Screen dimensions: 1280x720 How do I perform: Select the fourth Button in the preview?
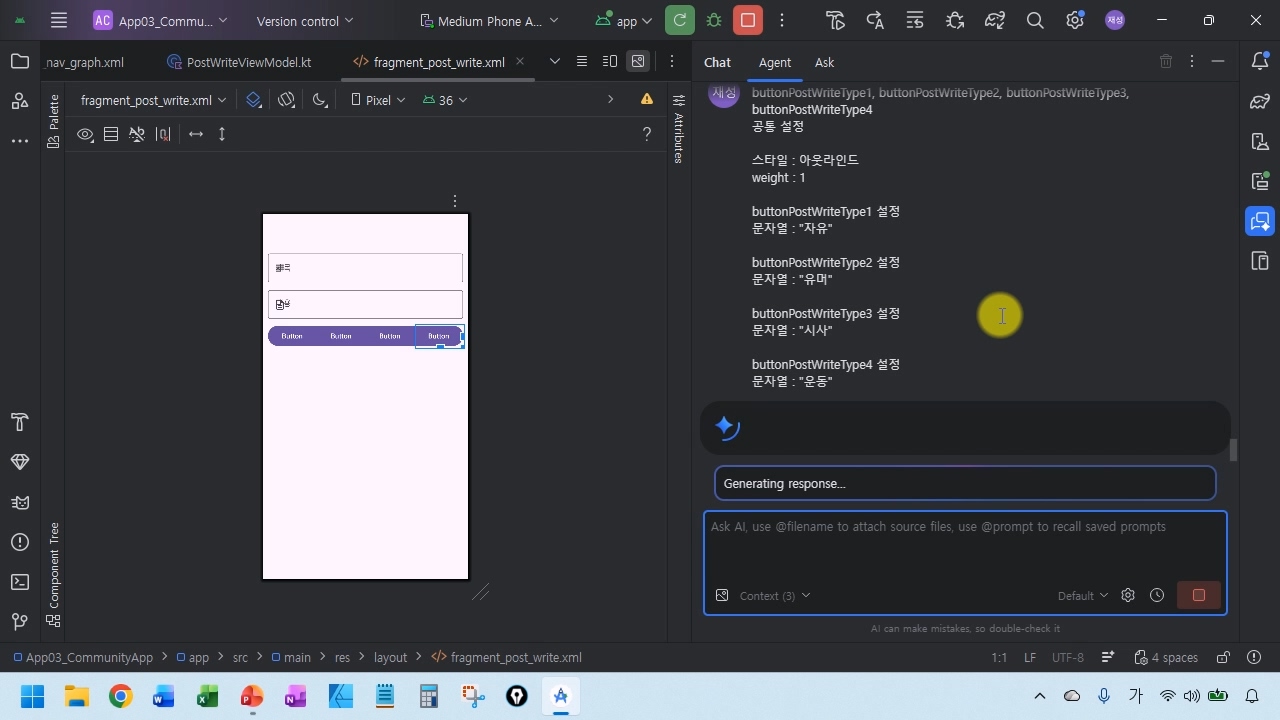tap(439, 336)
